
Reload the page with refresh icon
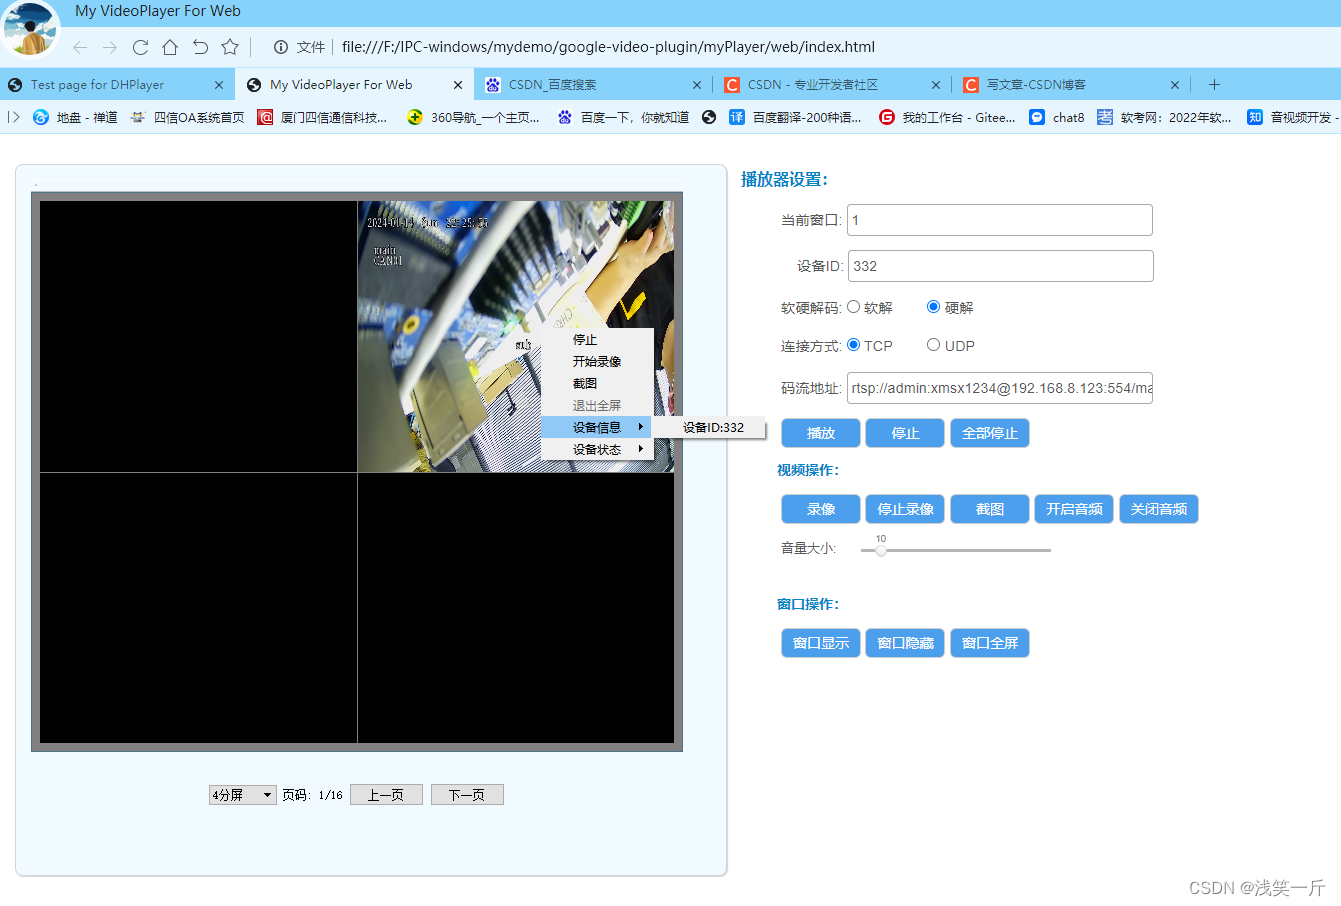[140, 47]
